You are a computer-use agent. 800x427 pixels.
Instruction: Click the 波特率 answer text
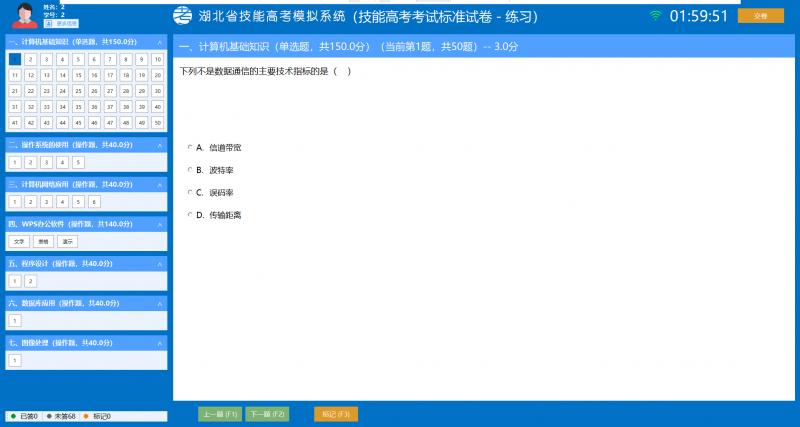[x=221, y=170]
